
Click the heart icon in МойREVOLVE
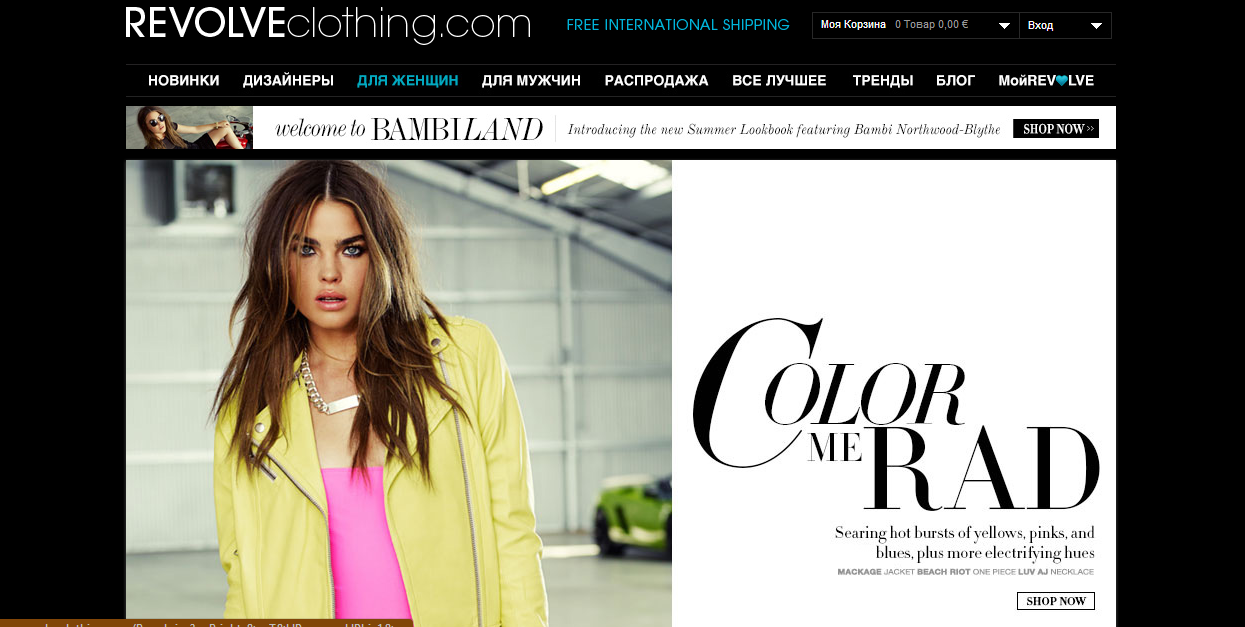[1061, 81]
